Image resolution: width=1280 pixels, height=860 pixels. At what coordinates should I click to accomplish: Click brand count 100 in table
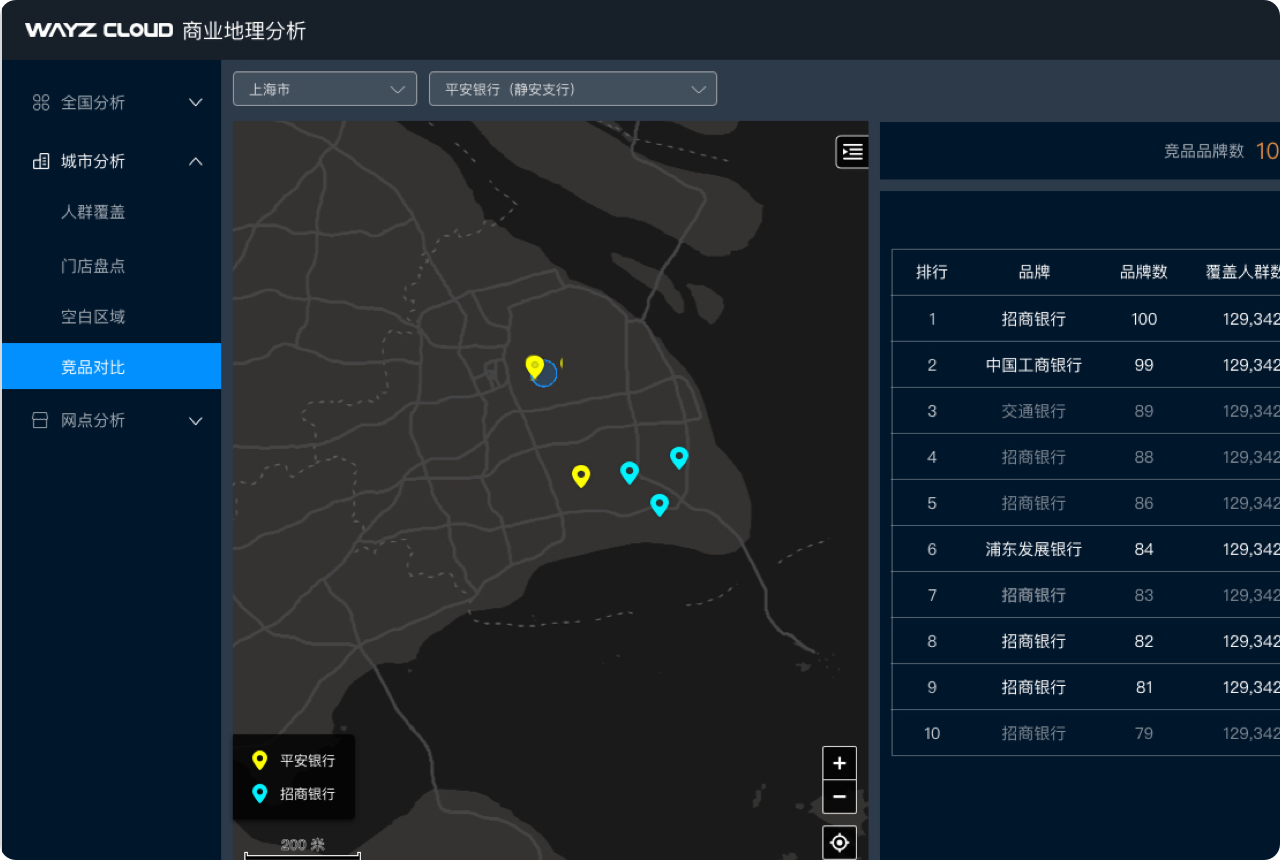(x=1144, y=319)
